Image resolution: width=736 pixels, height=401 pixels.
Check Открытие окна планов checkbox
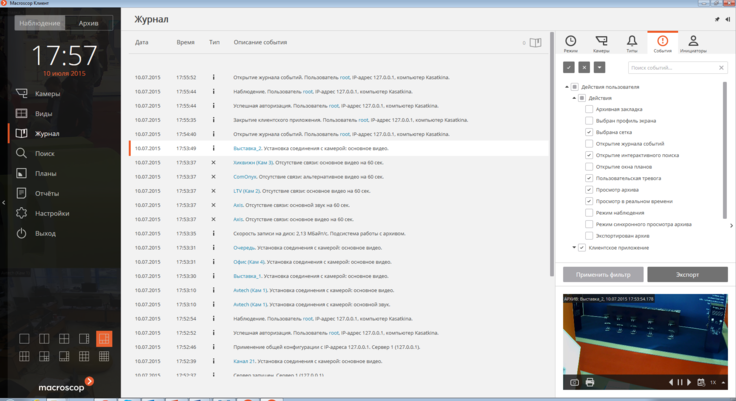click(x=589, y=167)
